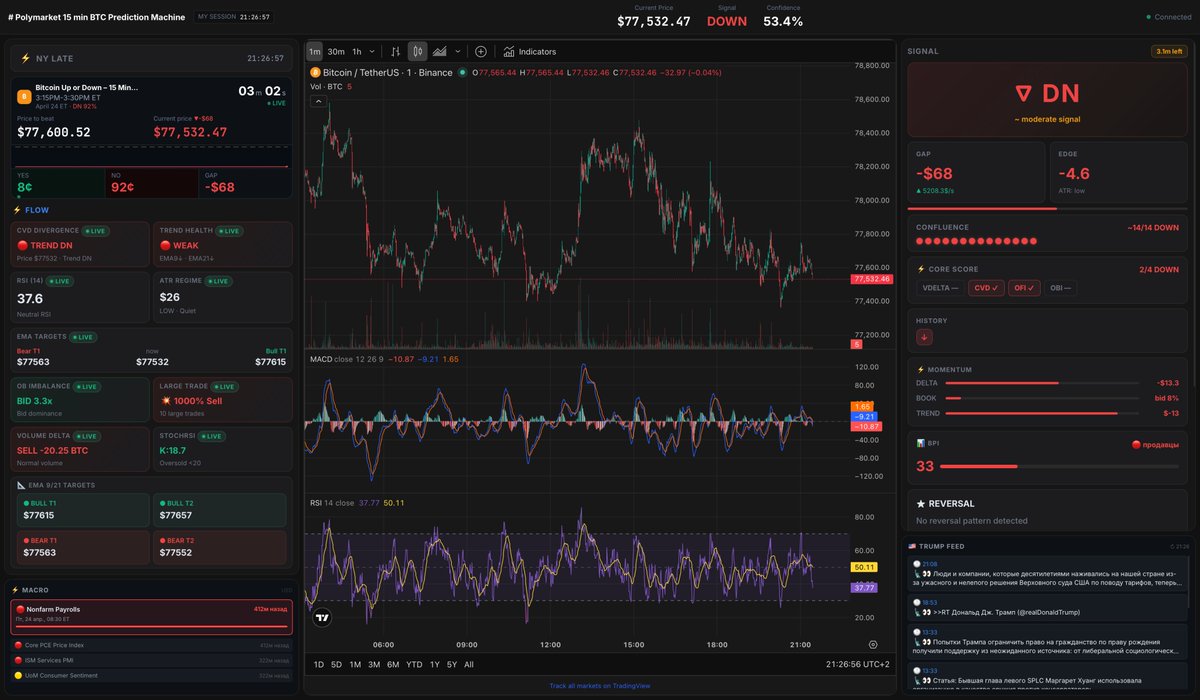Click the green market status dot next to Binance
1200x700 pixels.
[x=462, y=72]
